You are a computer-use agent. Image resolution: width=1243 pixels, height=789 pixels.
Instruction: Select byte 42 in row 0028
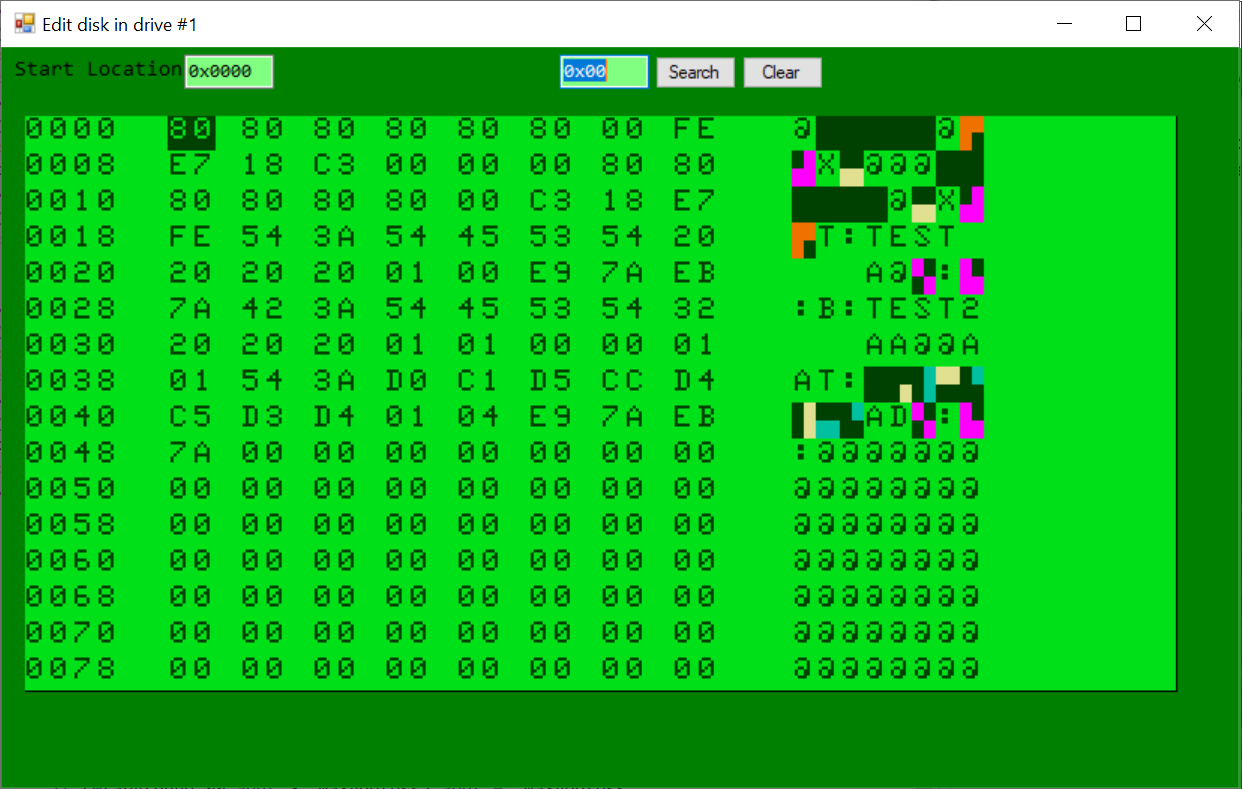(263, 309)
